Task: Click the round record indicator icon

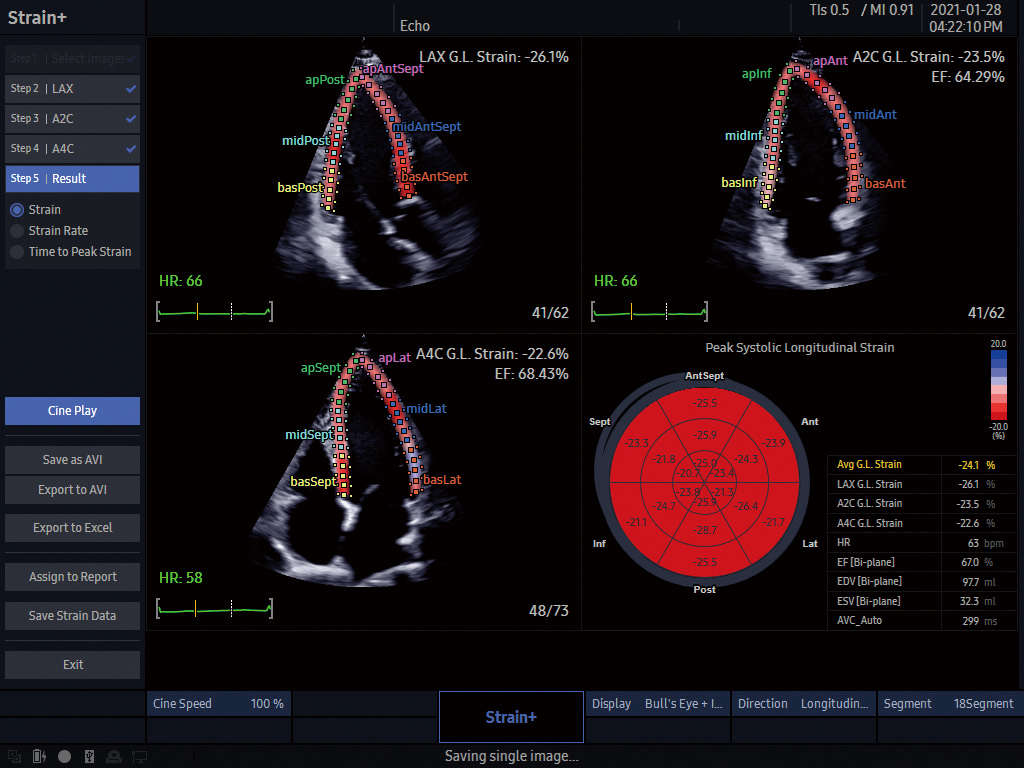Action: pos(64,756)
